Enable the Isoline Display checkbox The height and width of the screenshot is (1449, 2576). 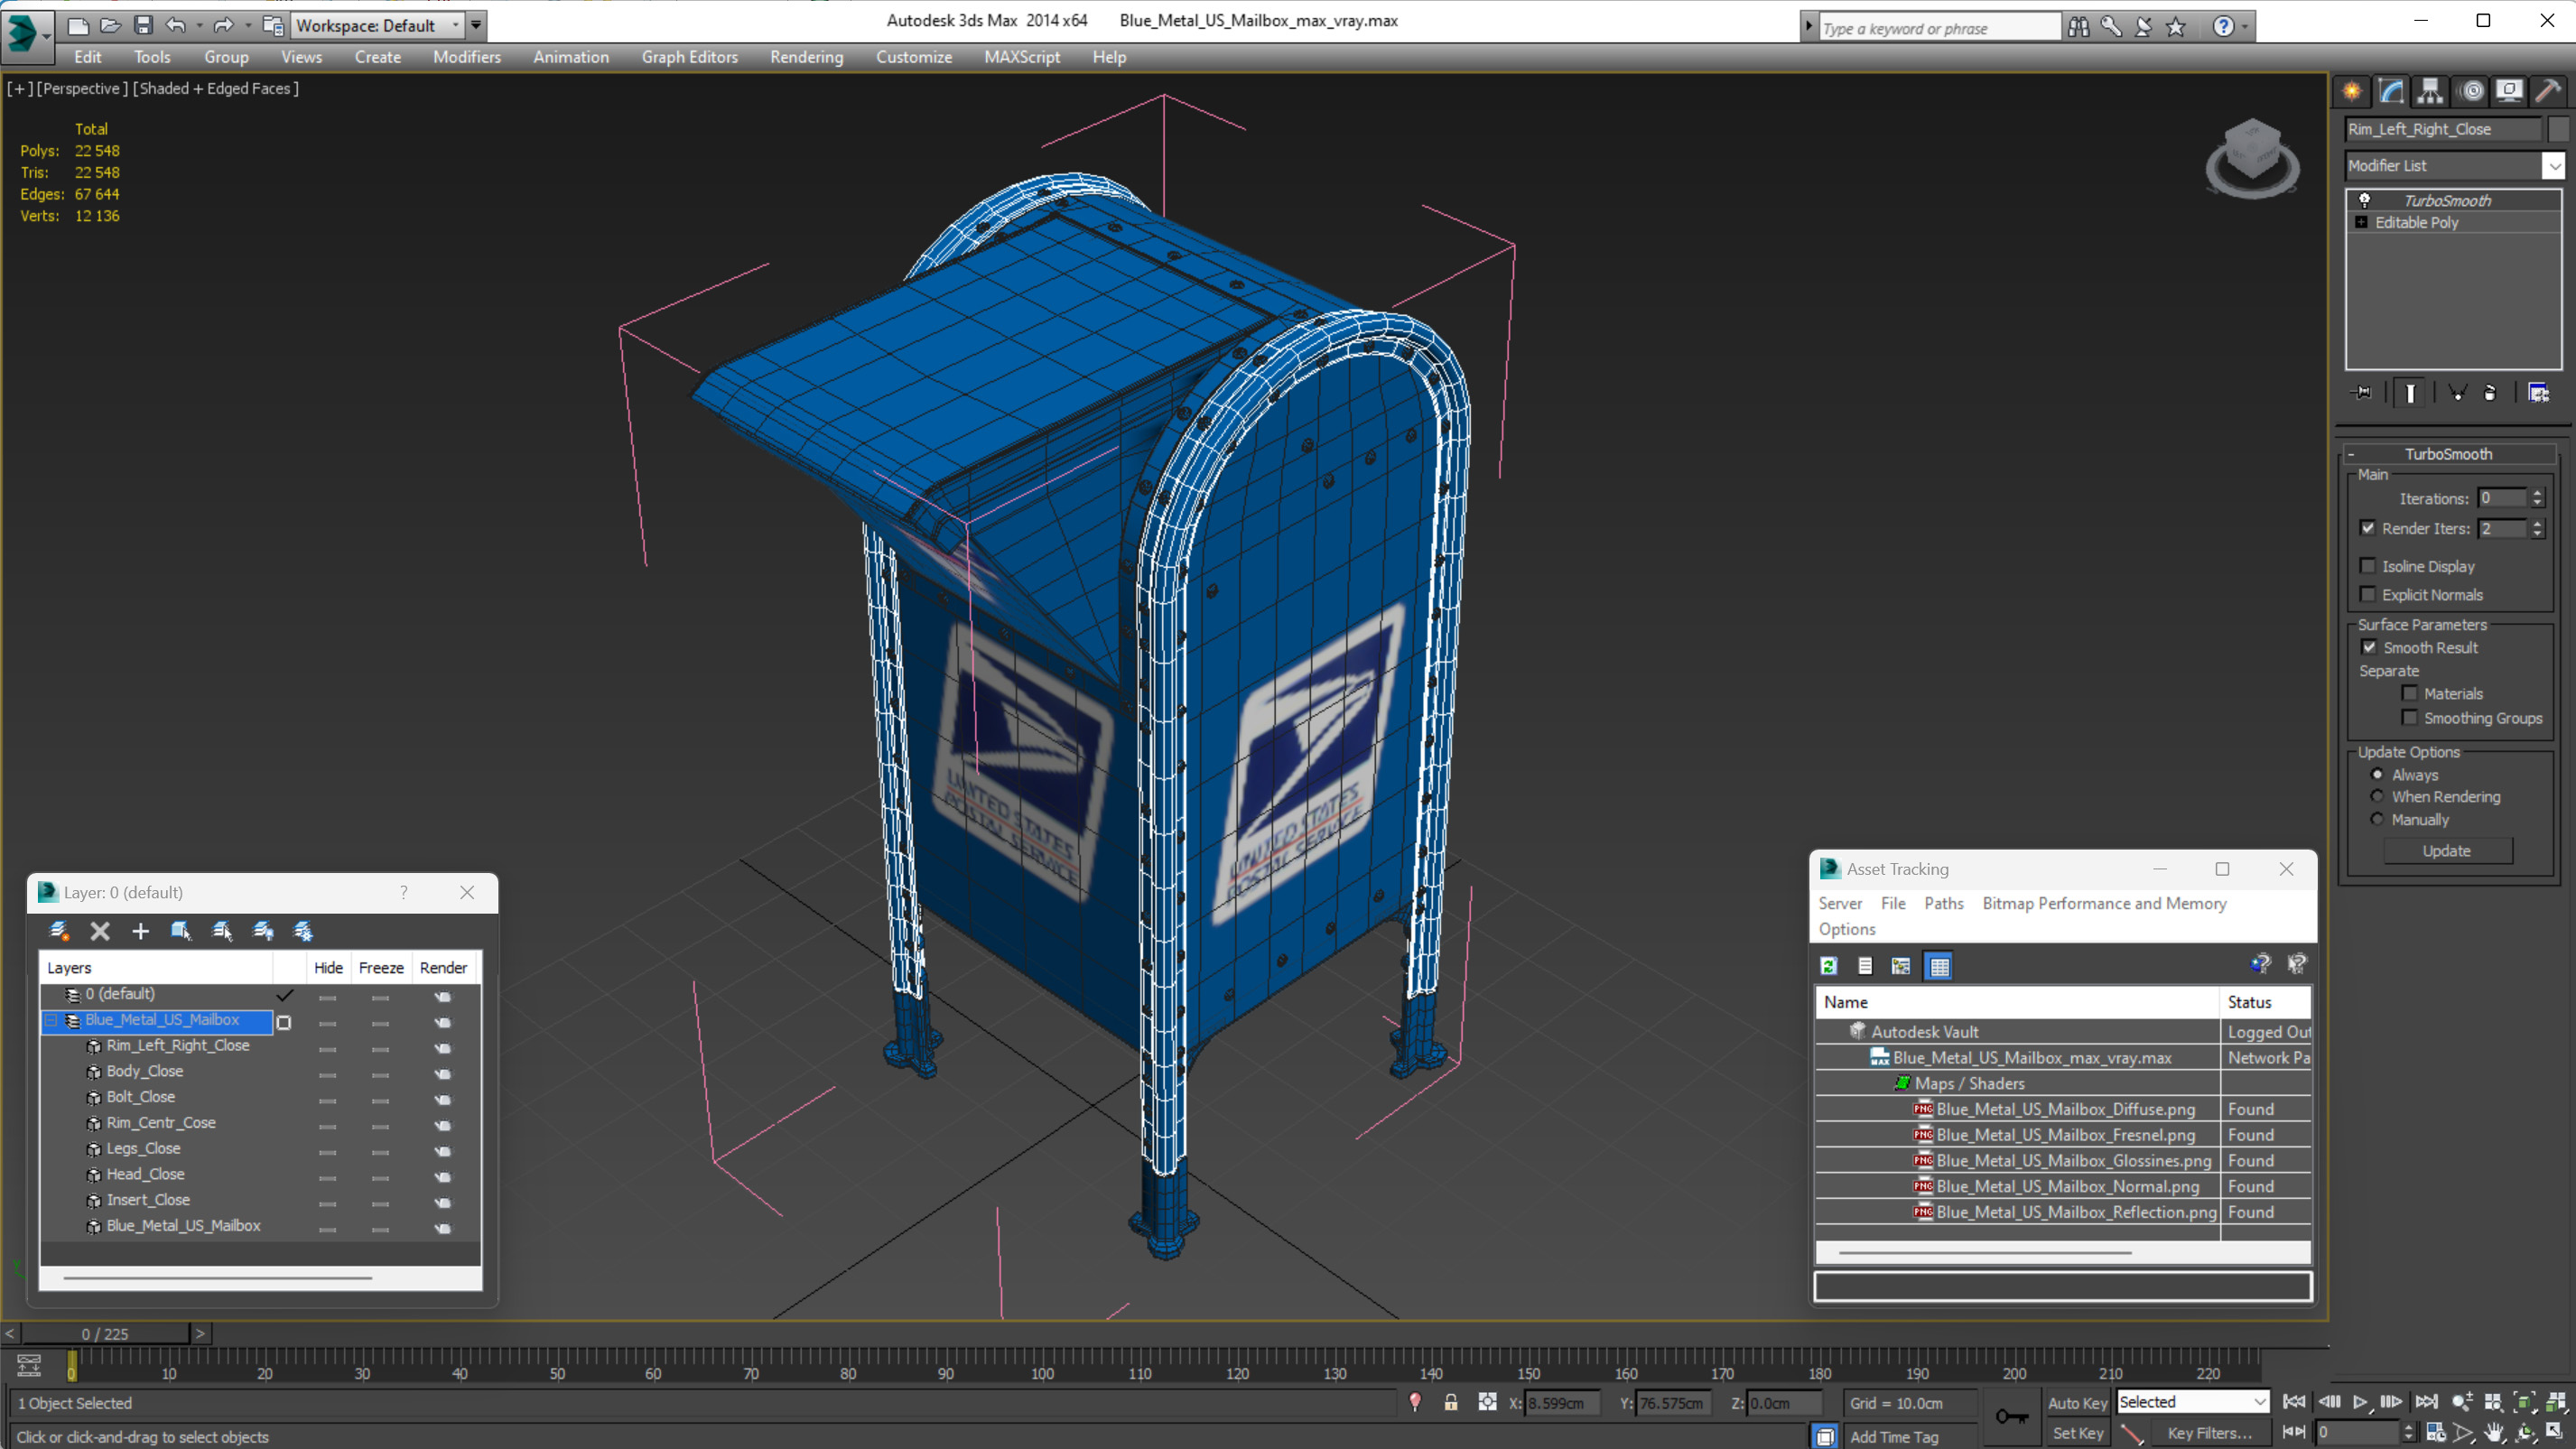(x=2367, y=566)
